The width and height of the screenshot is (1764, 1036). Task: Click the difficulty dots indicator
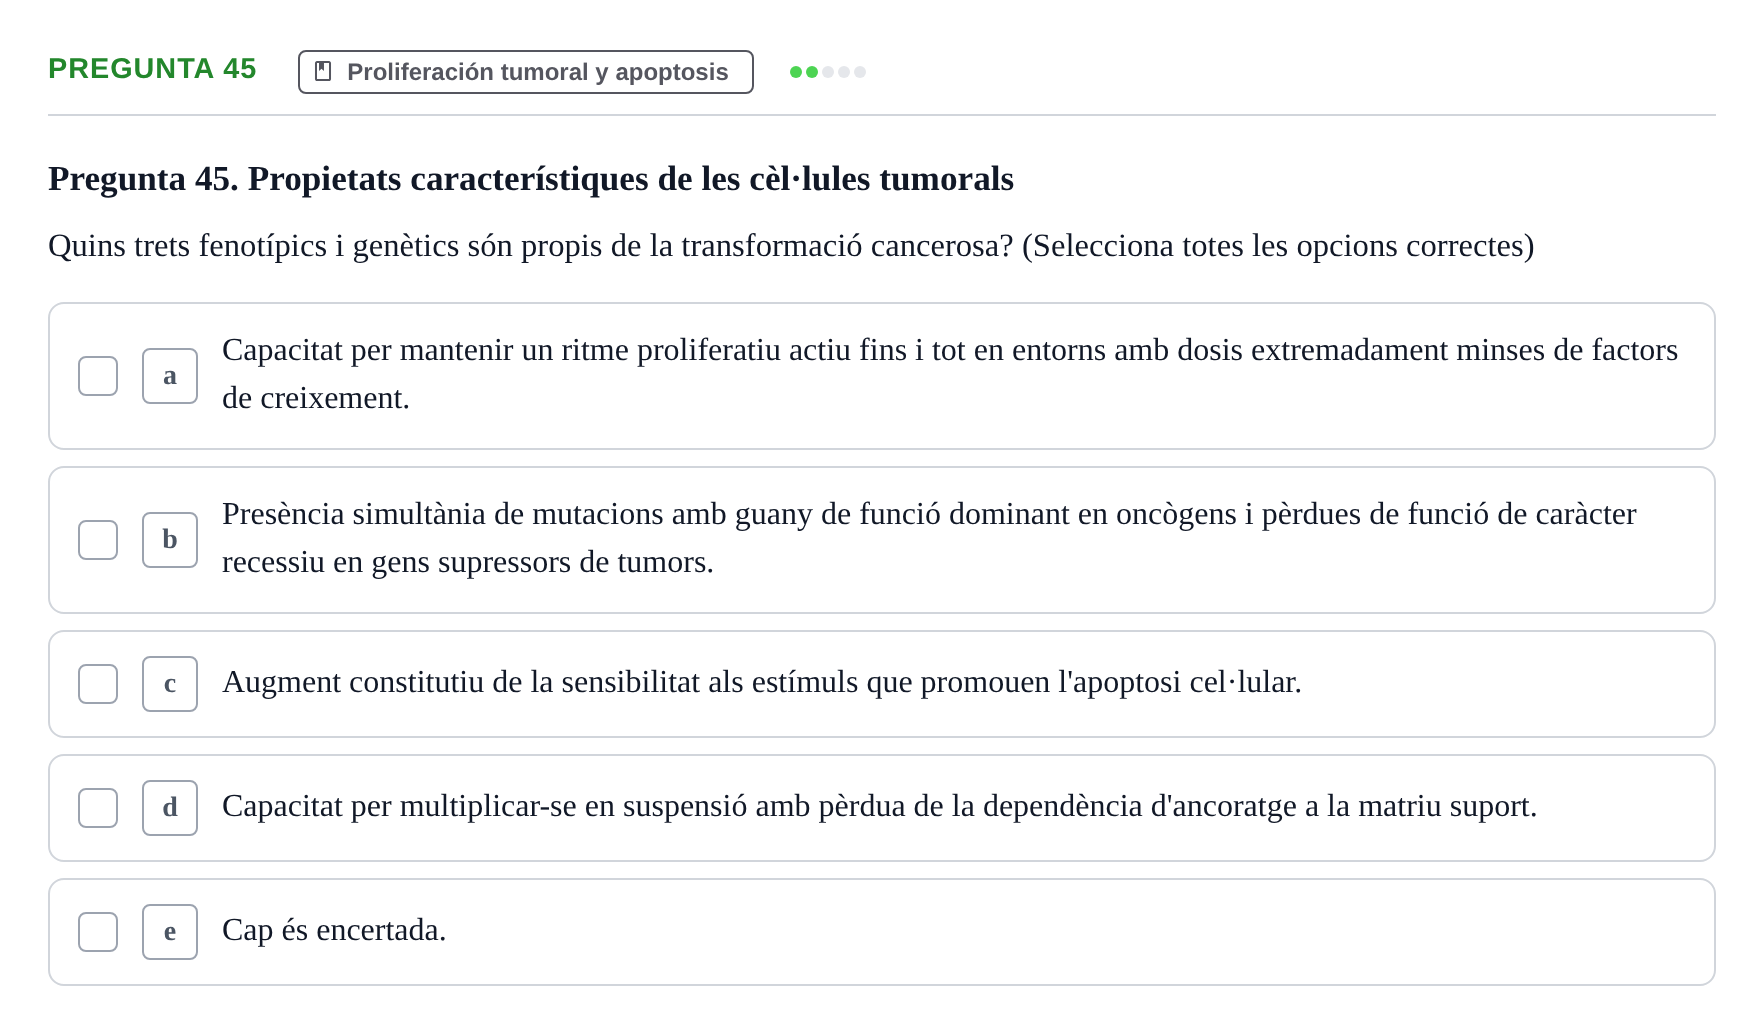coord(828,72)
